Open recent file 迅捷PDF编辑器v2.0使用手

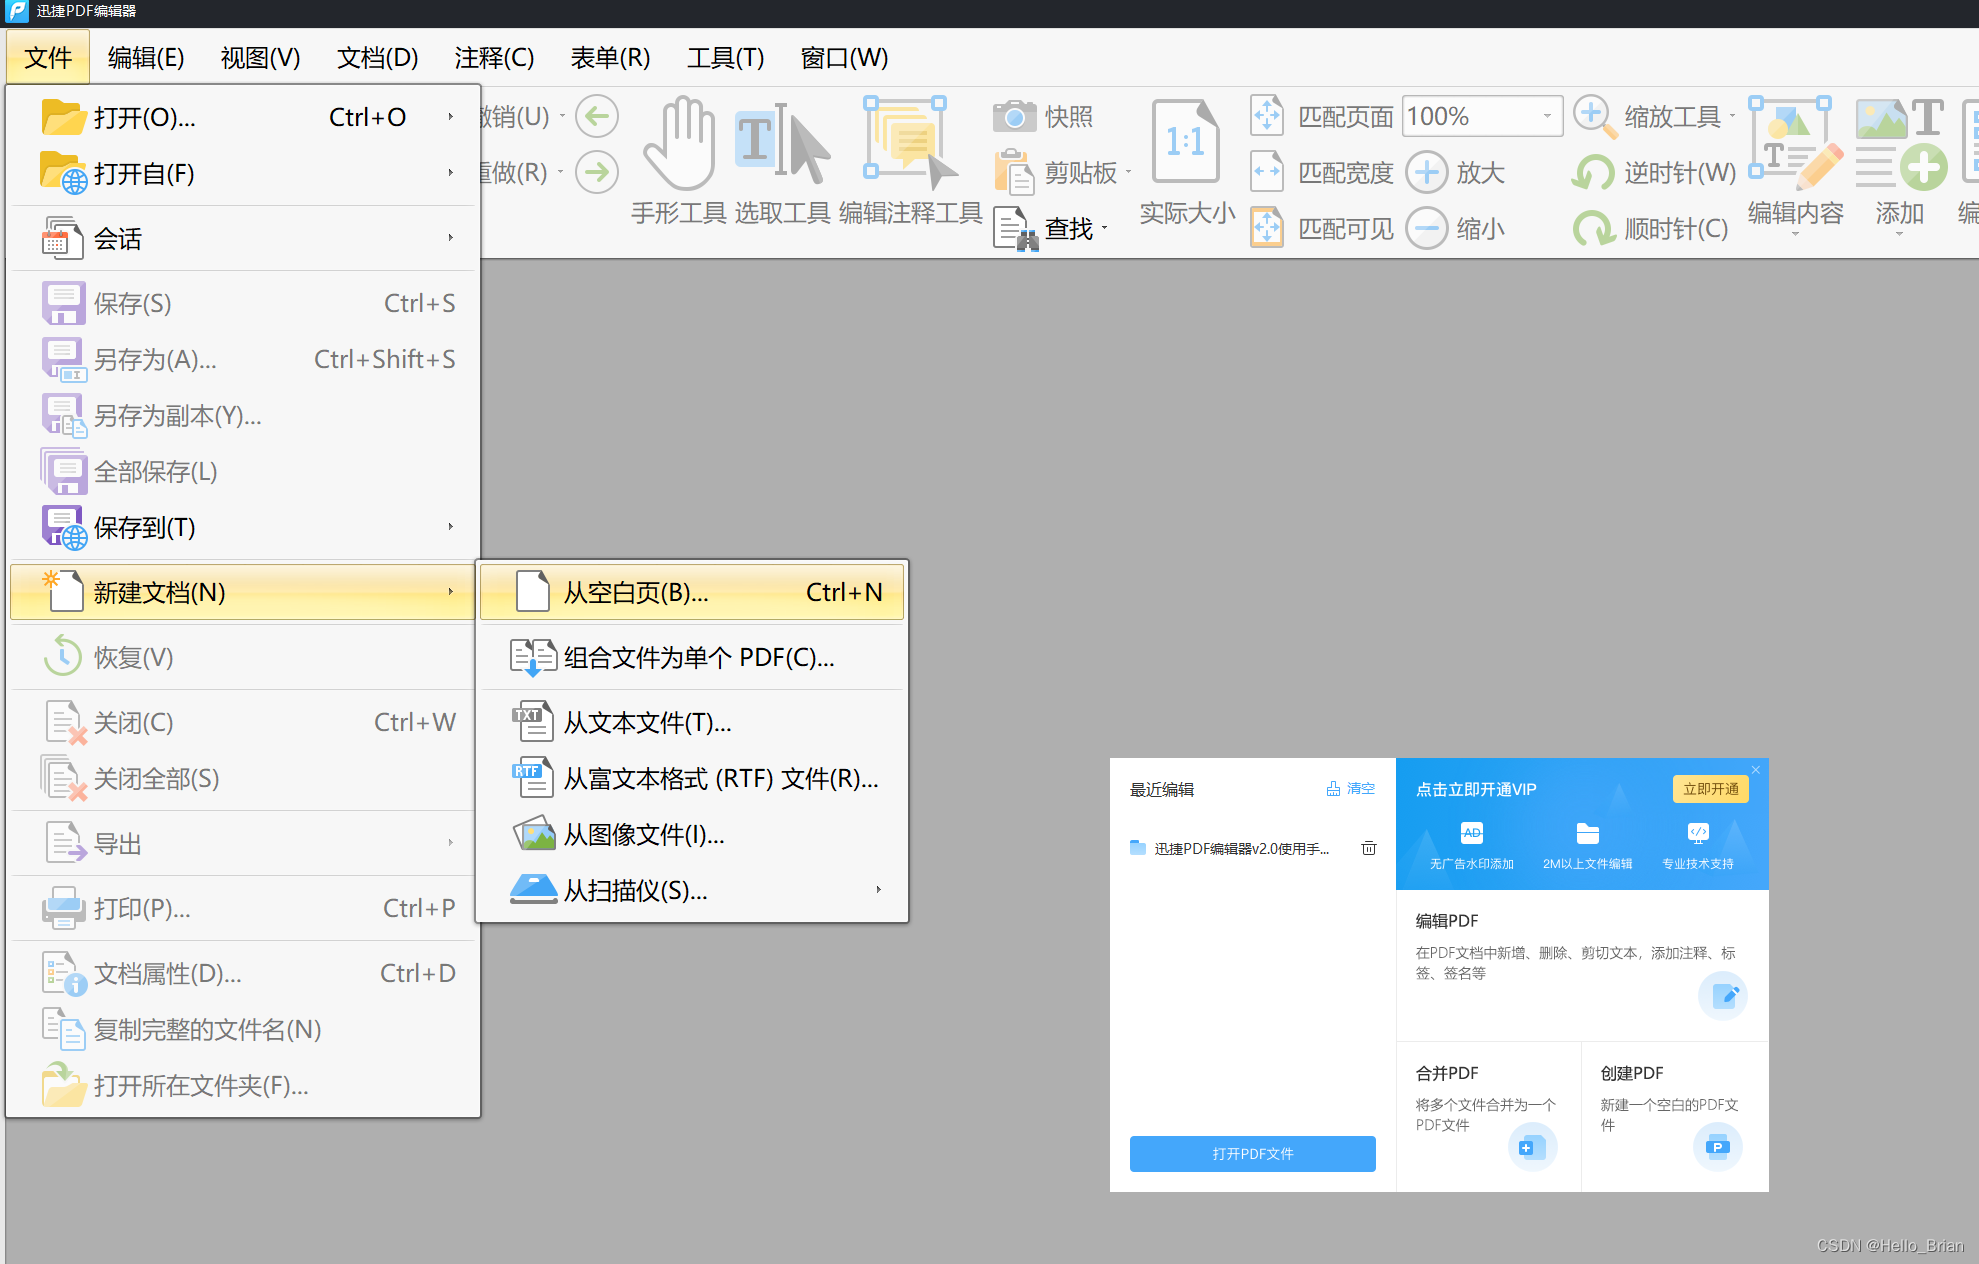coord(1241,848)
